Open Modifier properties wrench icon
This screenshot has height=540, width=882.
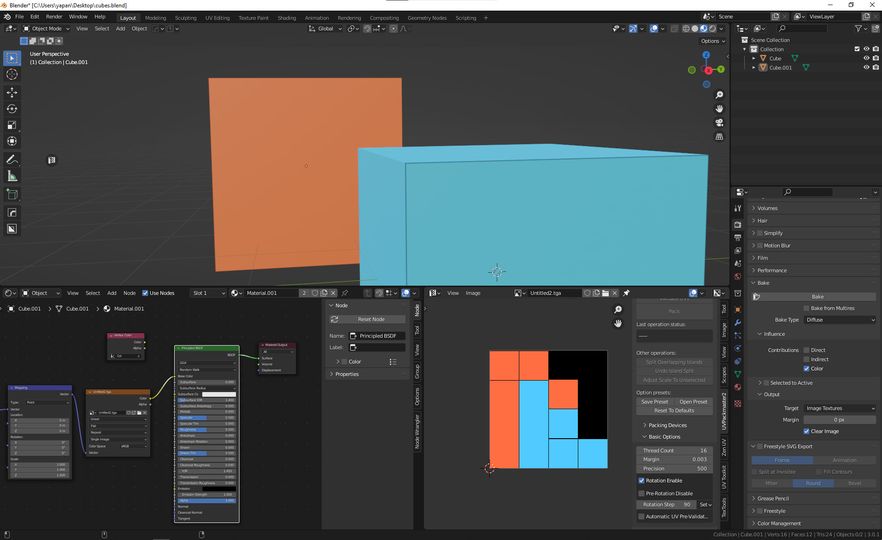737,323
